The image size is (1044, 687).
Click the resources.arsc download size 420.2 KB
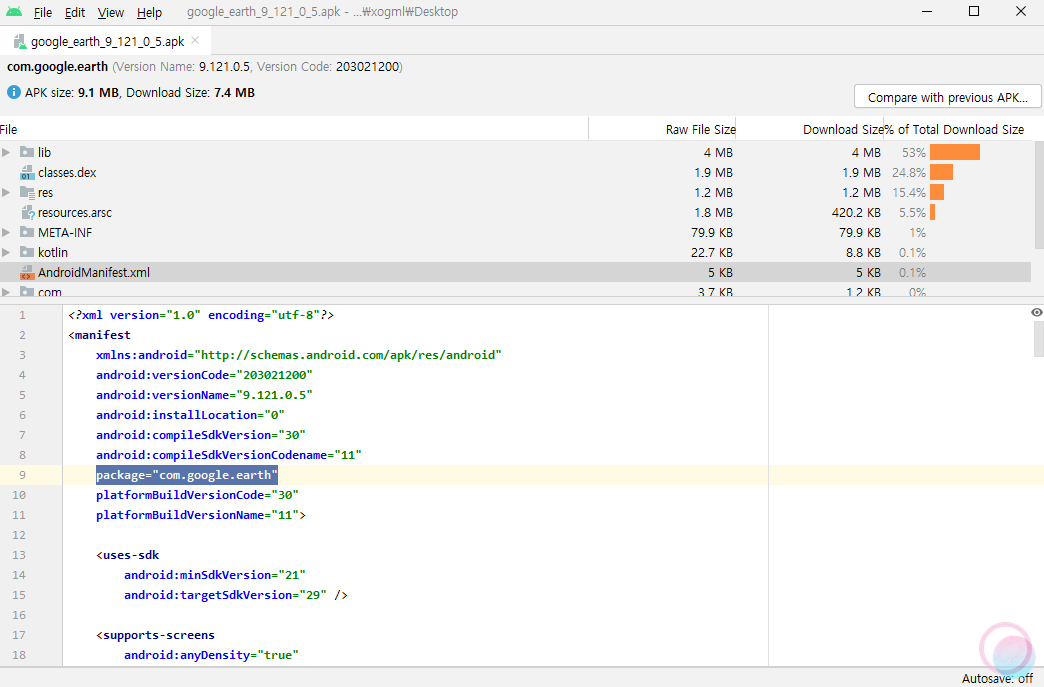pyautogui.click(x=856, y=212)
